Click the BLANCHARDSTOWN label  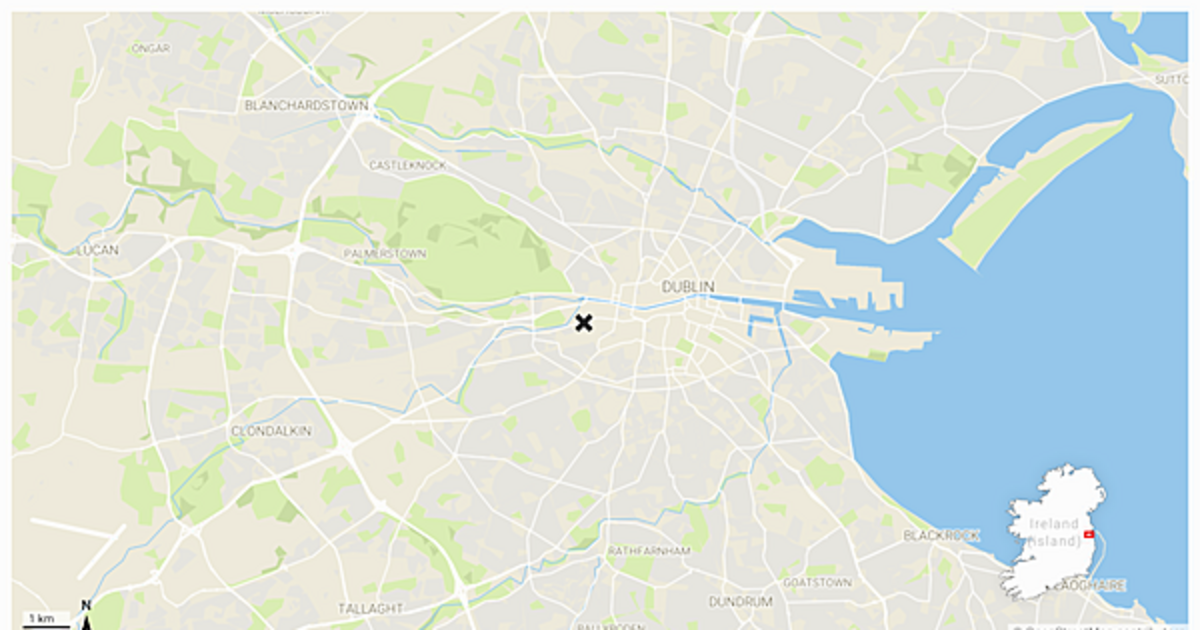[307, 105]
